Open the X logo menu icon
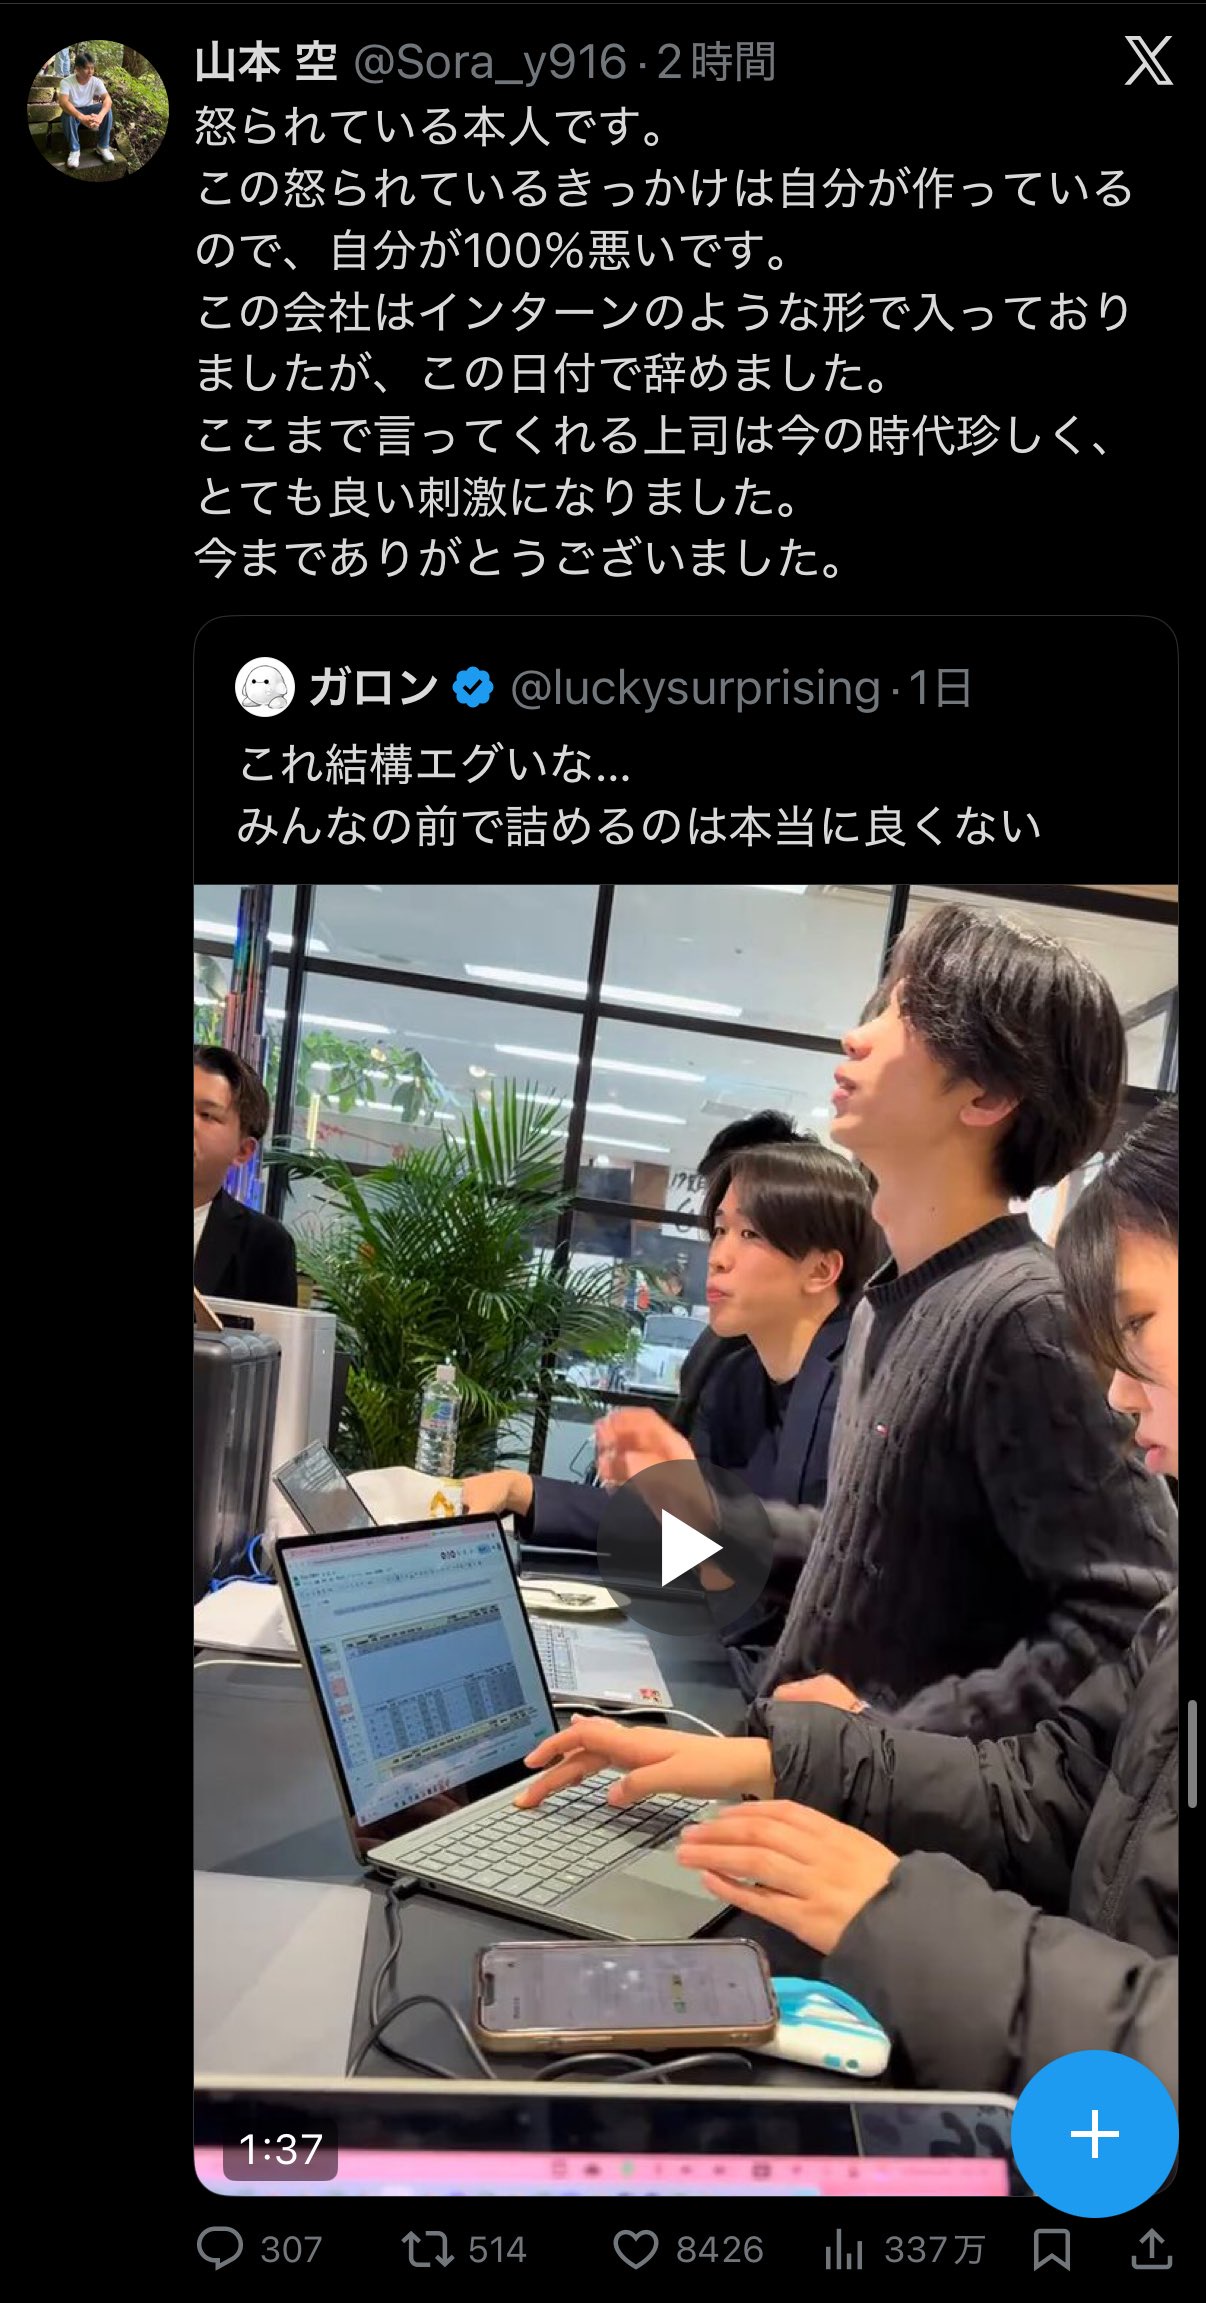This screenshot has width=1206, height=2303. 1148,63
